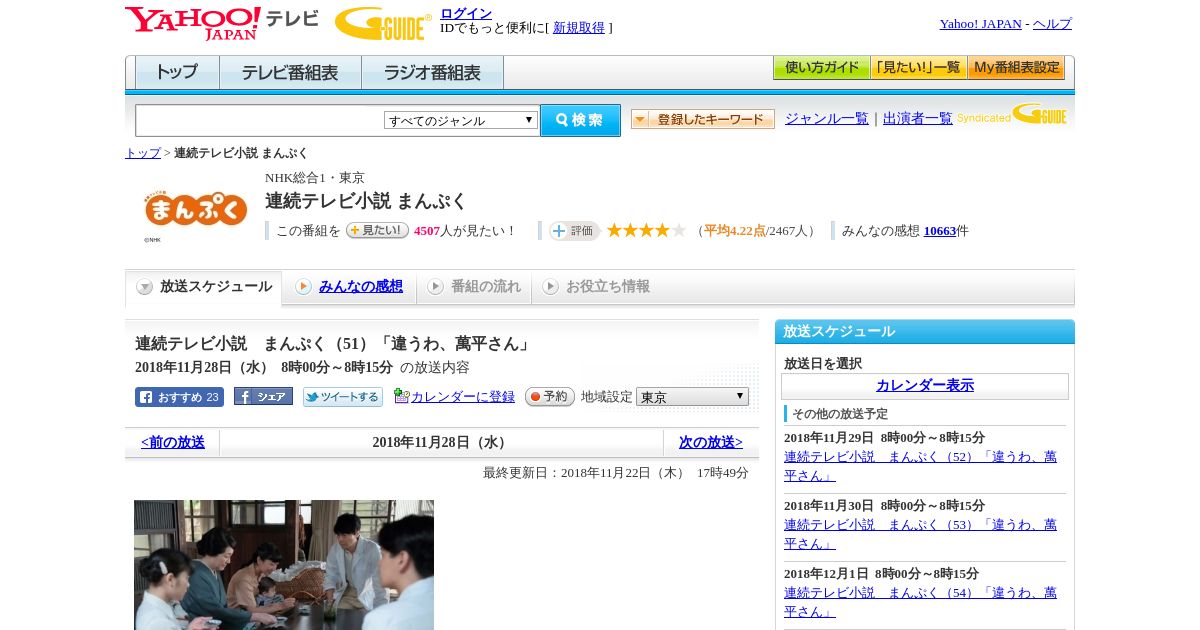Image resolution: width=1200 pixels, height=630 pixels.
Task: Select the お役立ち情報 tab
Action: click(596, 287)
